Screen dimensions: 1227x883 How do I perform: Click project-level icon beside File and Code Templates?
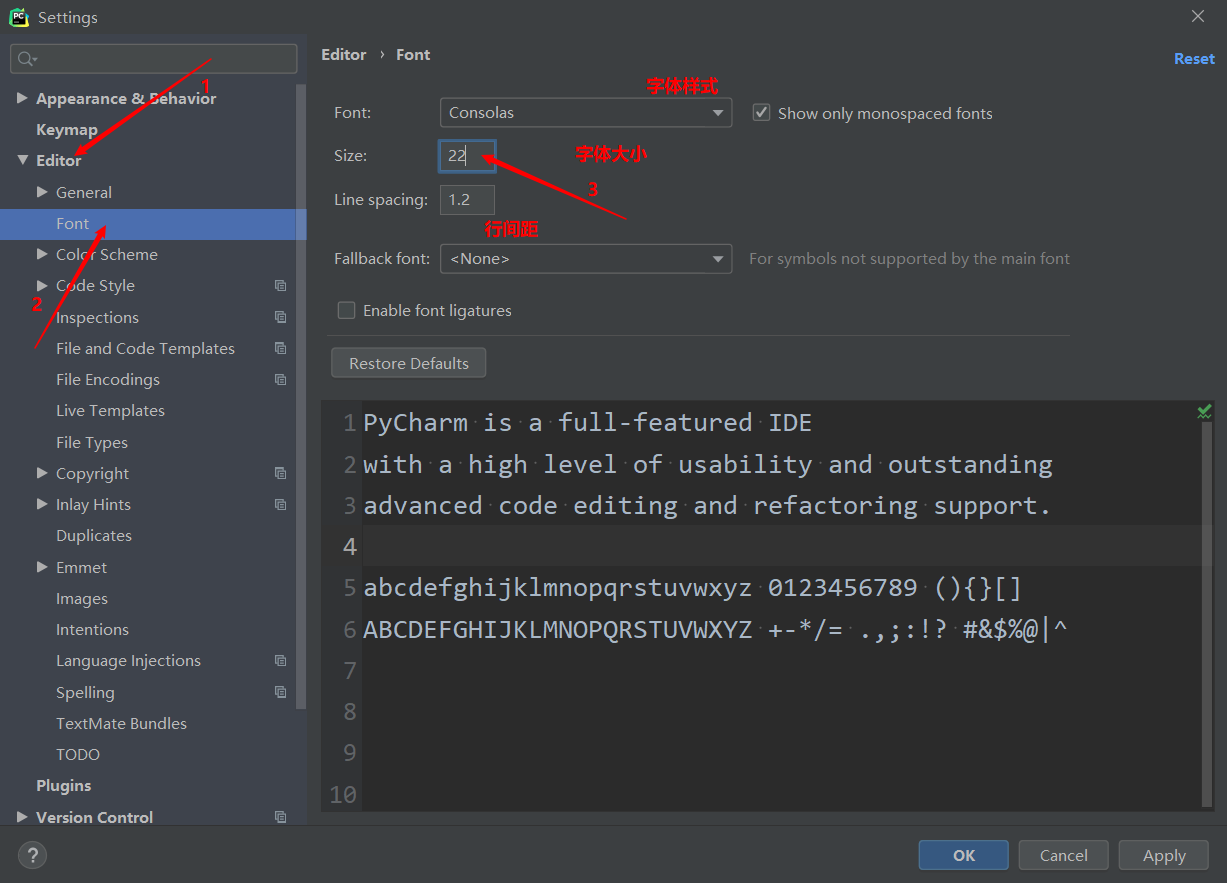pyautogui.click(x=280, y=348)
